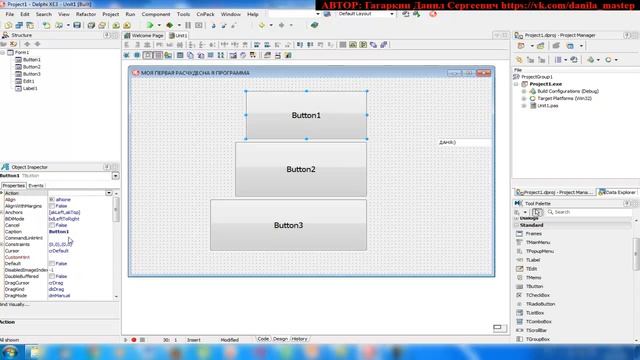Switch to the History tab at bottom
Image resolution: width=640 pixels, height=360 pixels.
pyautogui.click(x=299, y=339)
